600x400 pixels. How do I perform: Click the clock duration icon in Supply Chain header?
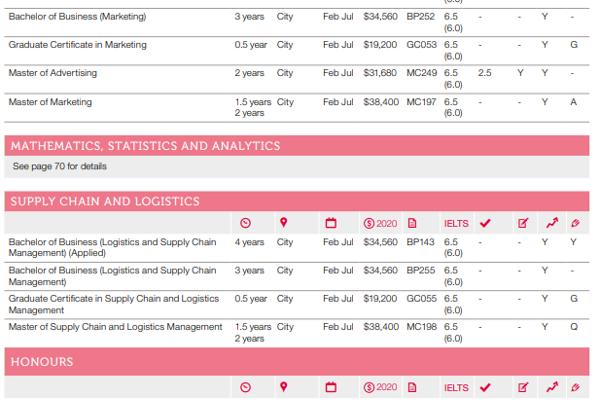point(246,223)
